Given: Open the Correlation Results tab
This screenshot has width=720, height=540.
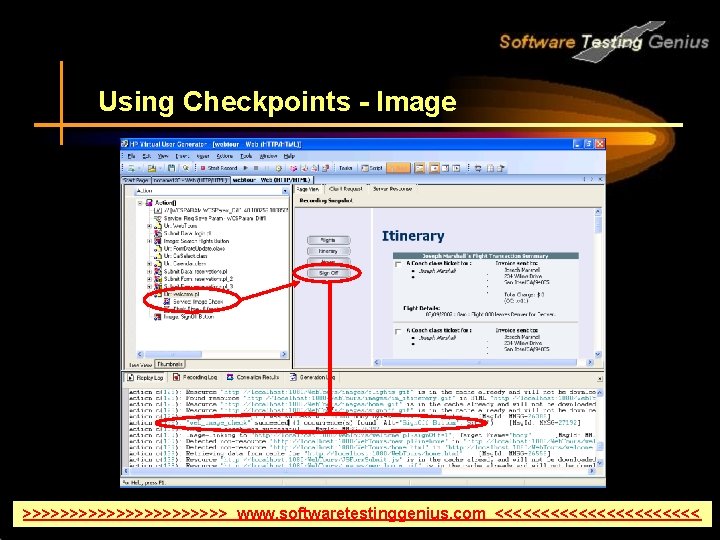Looking at the screenshot, I should [253, 377].
